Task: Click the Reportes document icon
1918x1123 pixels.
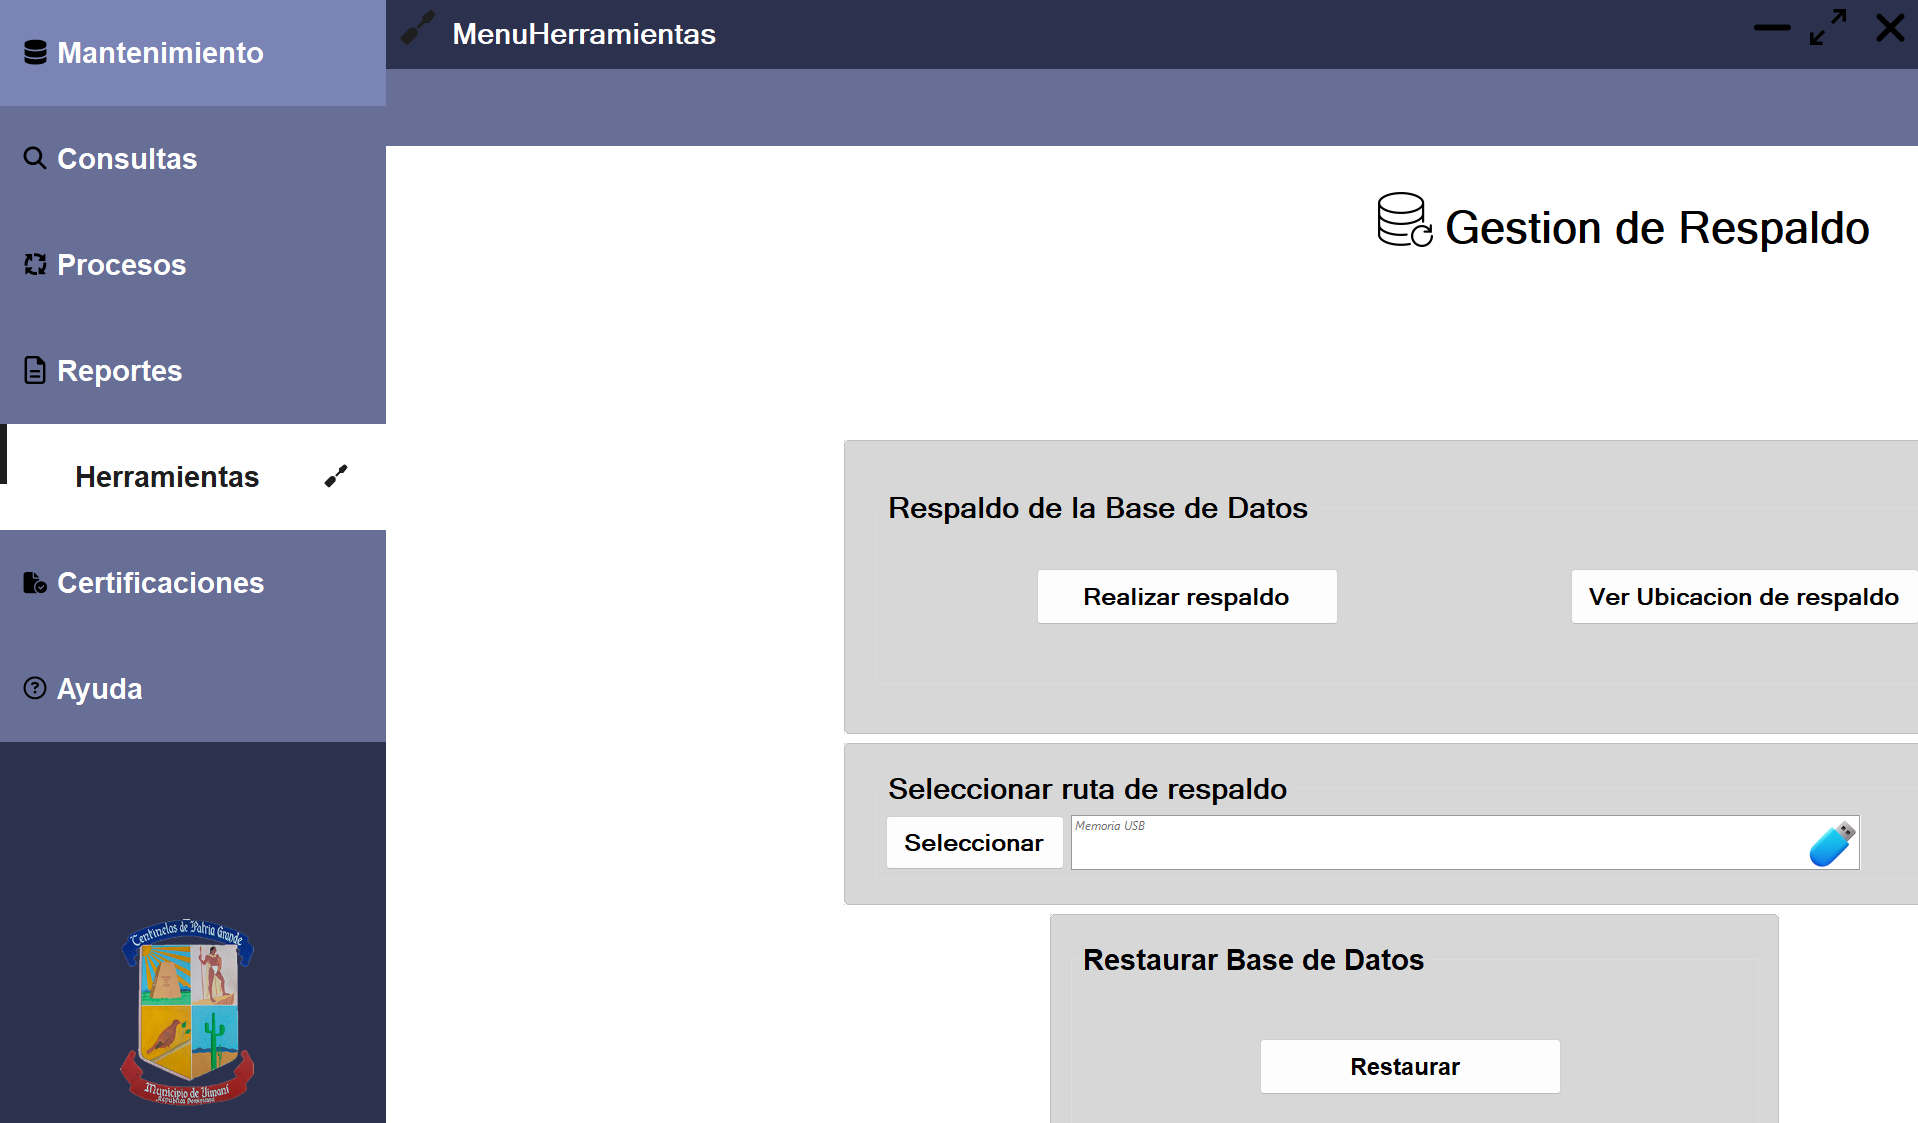Action: pos(35,370)
